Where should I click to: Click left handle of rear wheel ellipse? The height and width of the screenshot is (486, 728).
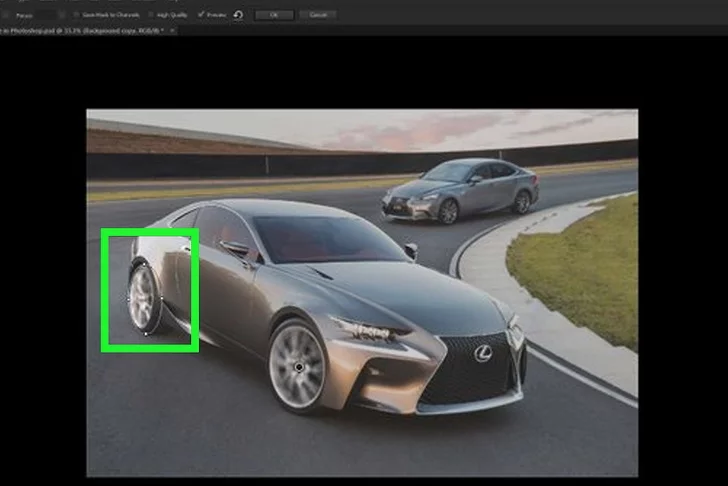(128, 299)
